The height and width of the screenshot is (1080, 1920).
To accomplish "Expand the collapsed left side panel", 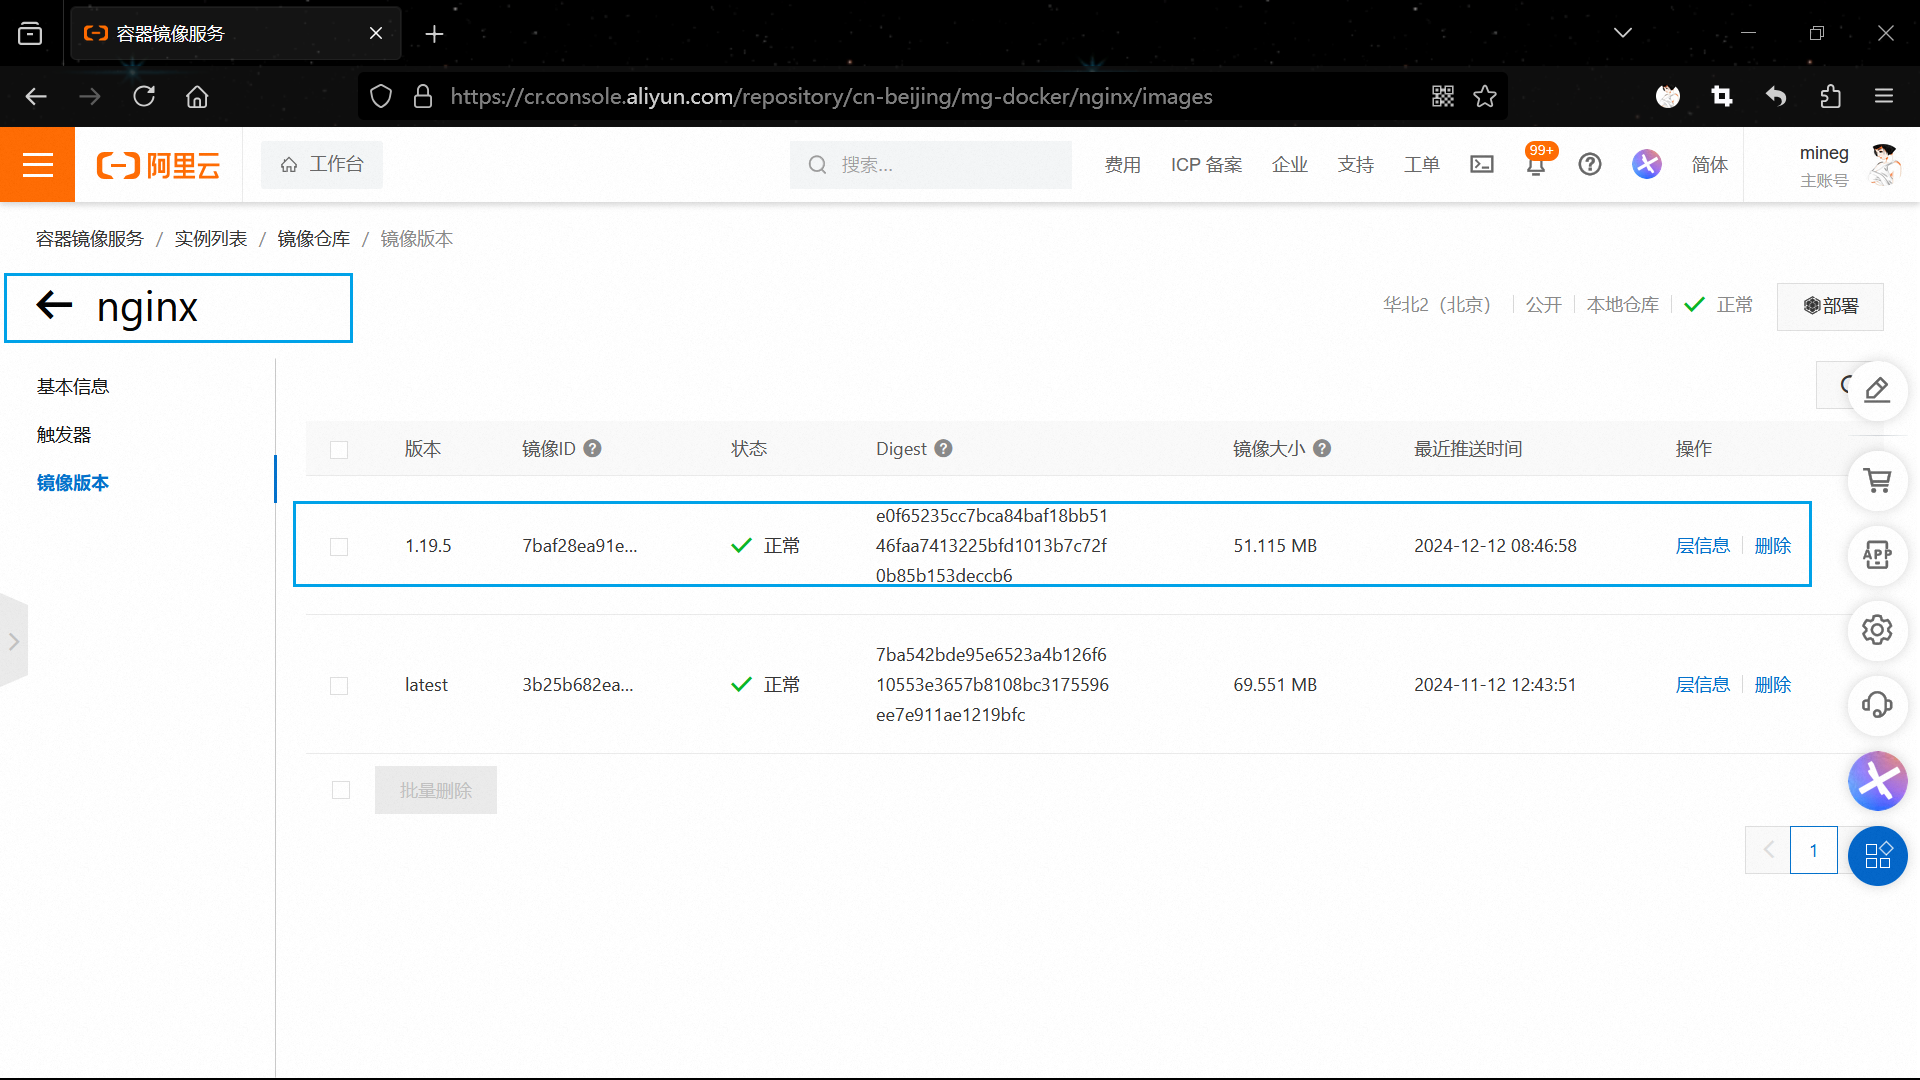I will pos(14,641).
